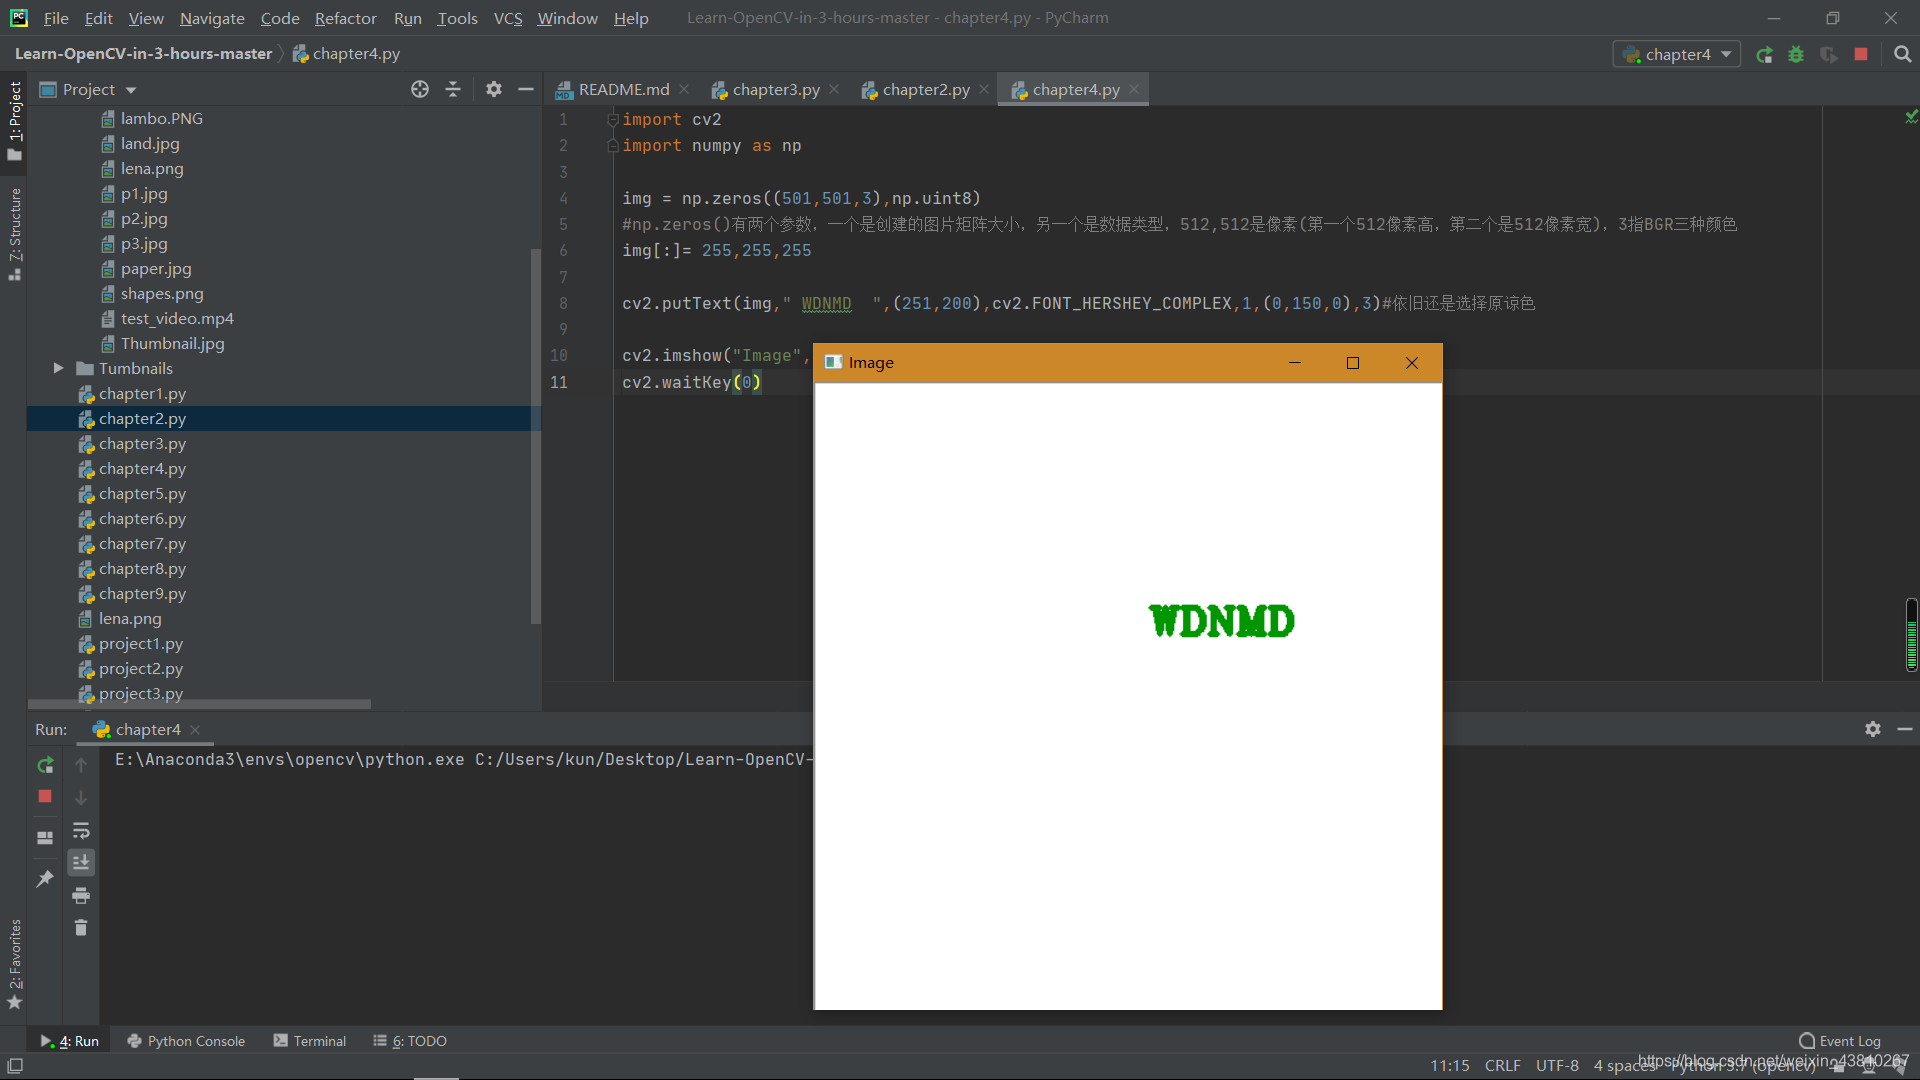Toggle the Z: Structure tool window button
Image resolution: width=1920 pixels, height=1080 pixels.
[x=14, y=233]
